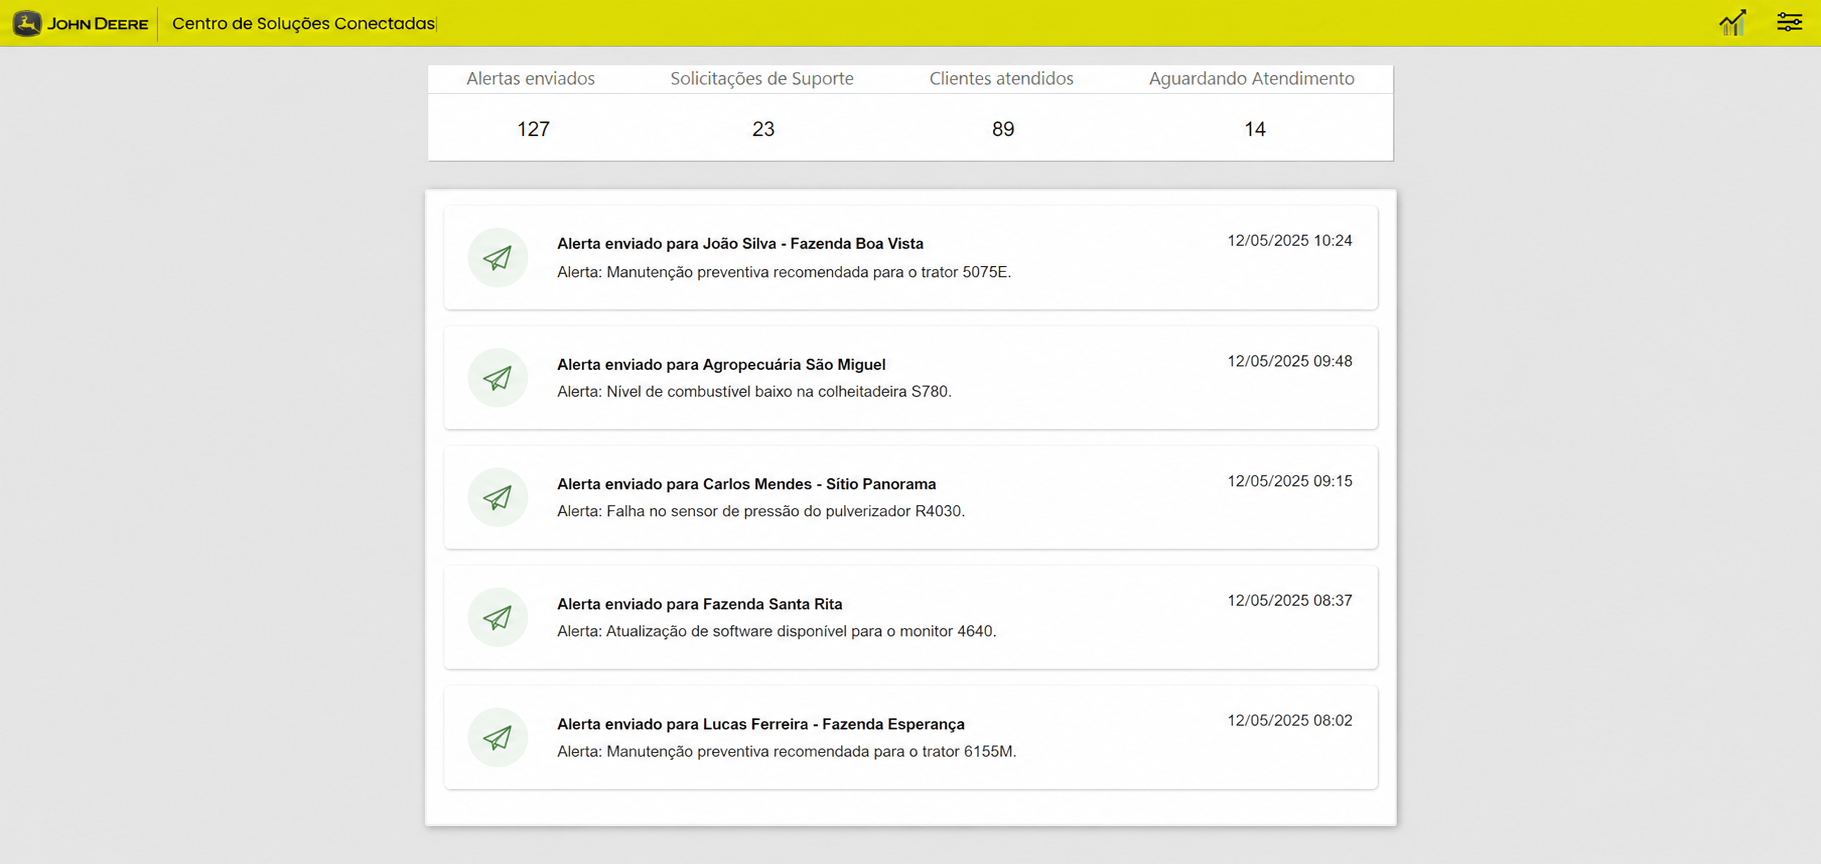Open the Clientes atendidos tab
This screenshot has height=864, width=1821.
(1001, 79)
